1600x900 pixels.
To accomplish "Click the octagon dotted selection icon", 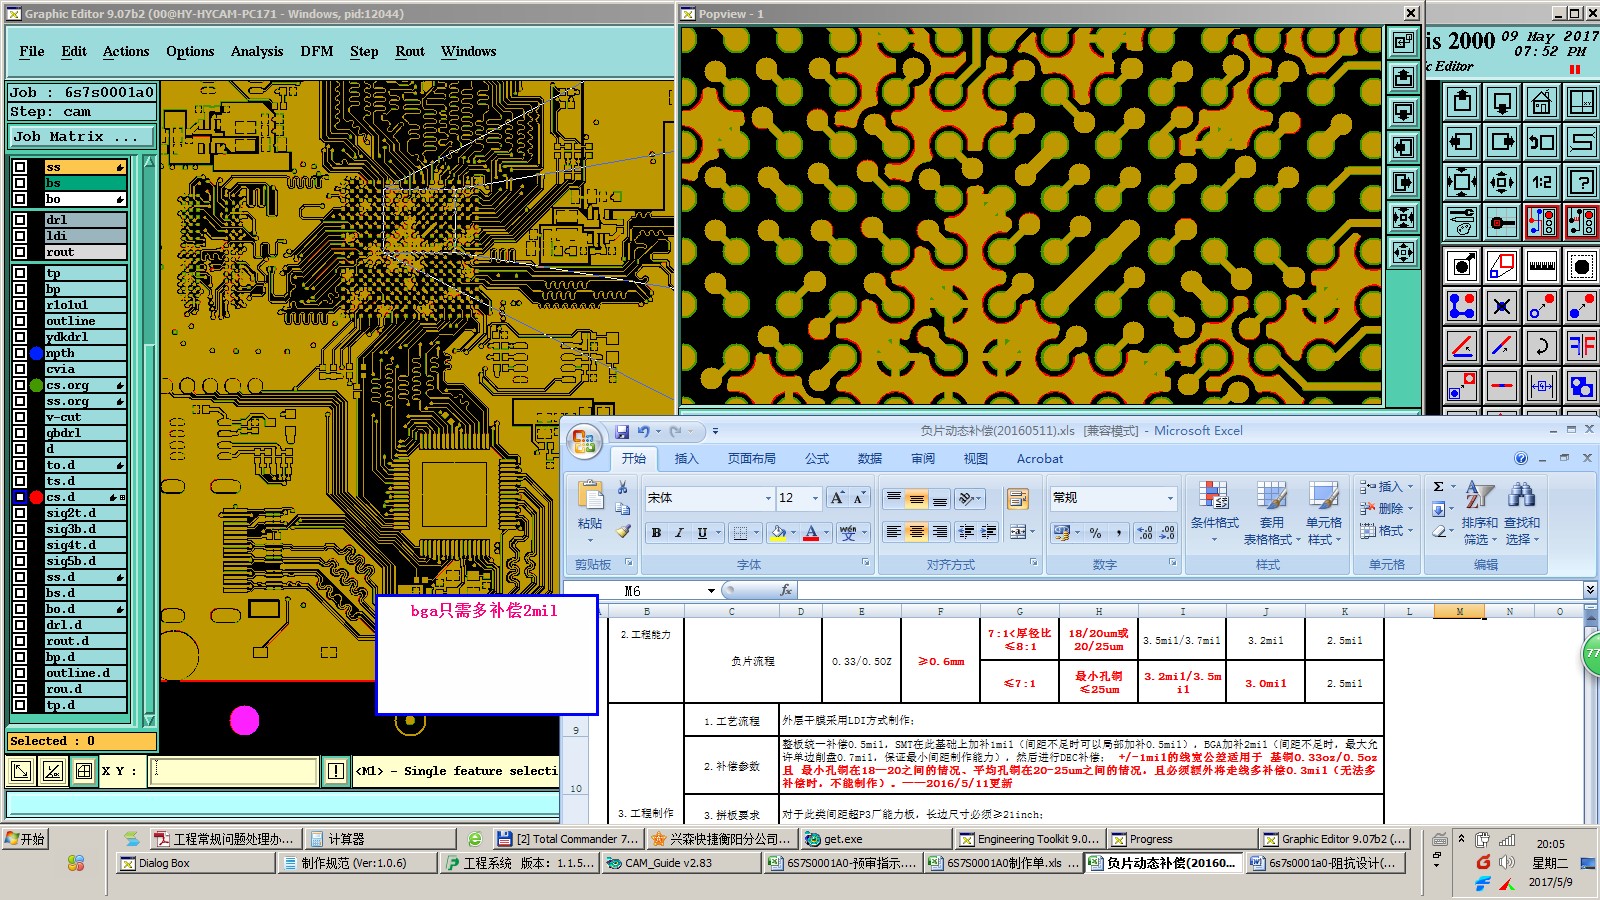I will click(x=1581, y=266).
